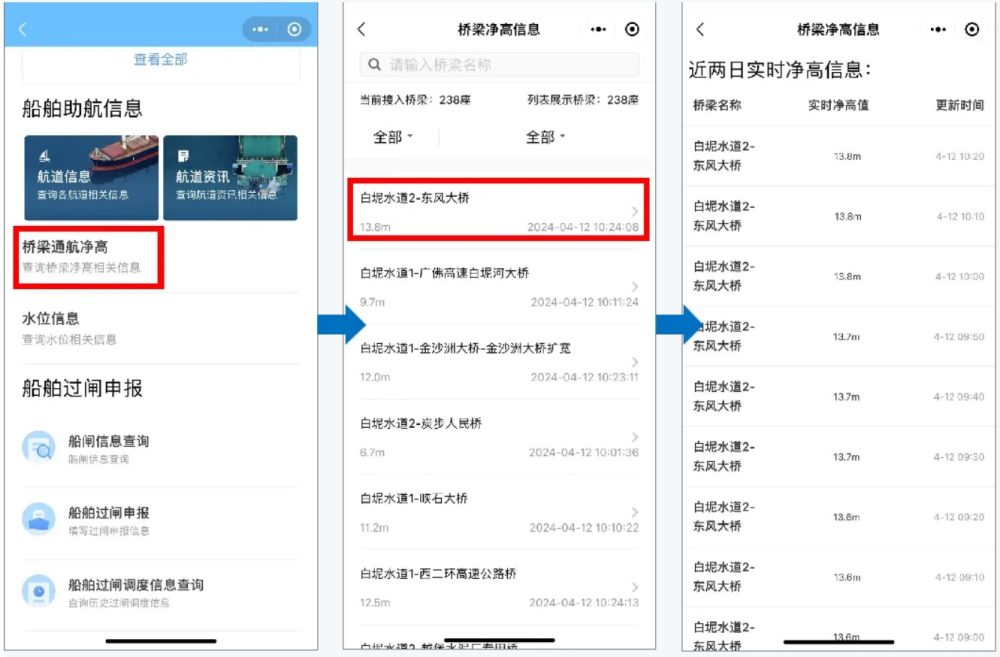The width and height of the screenshot is (1000, 657).
Task: Click 当前接入桥梁: 238座 label
Action: [415, 100]
